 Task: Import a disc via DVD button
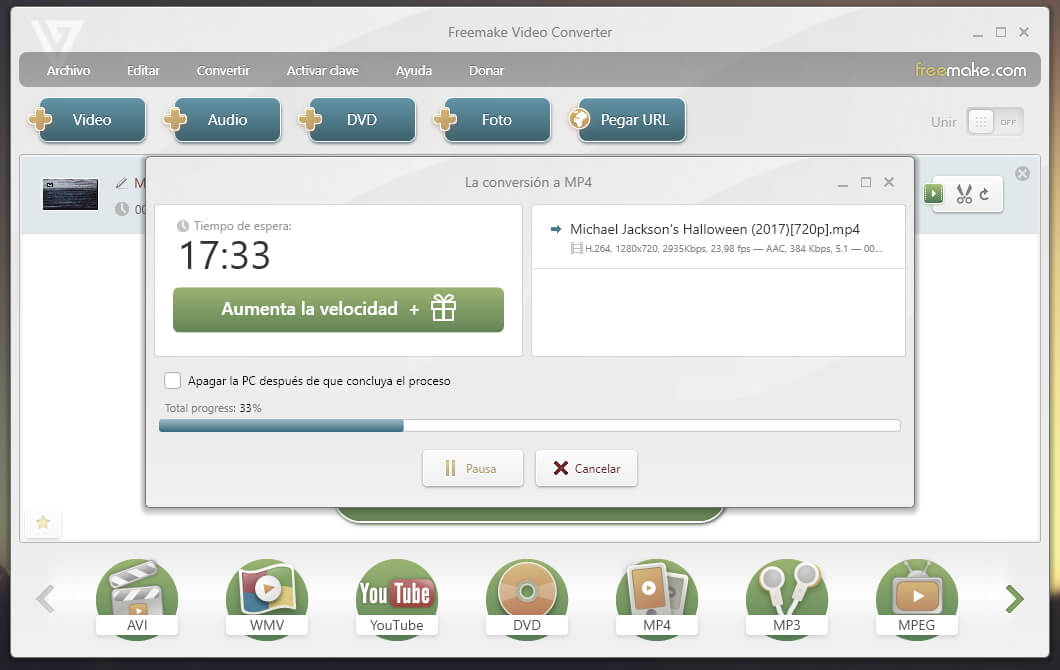(362, 120)
